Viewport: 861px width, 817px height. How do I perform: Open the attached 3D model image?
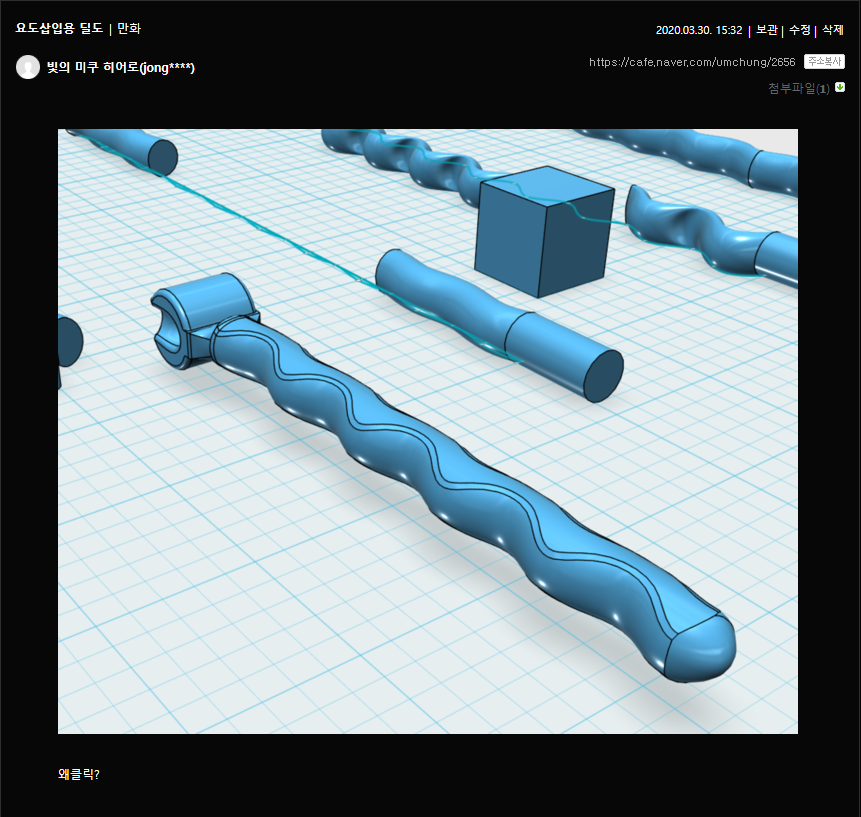tap(428, 431)
